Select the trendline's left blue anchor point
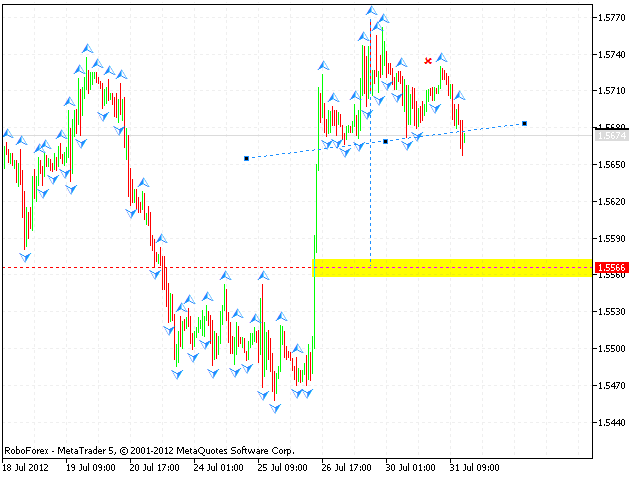 point(246,158)
